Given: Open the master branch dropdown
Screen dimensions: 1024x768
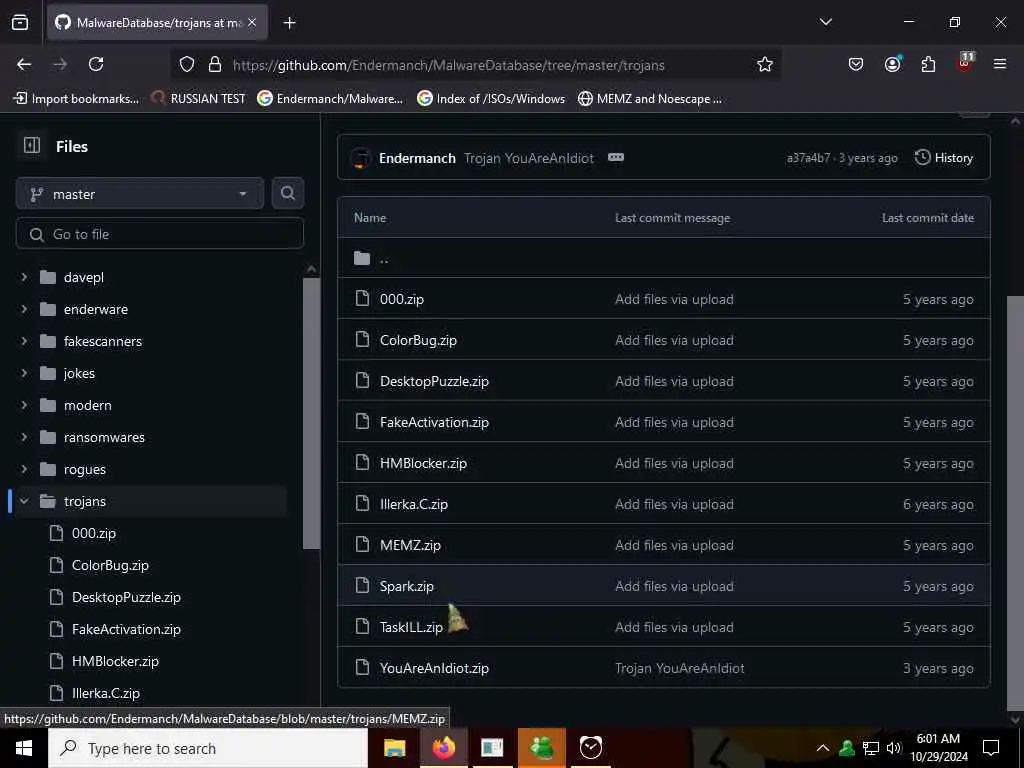Looking at the screenshot, I should click(x=140, y=193).
